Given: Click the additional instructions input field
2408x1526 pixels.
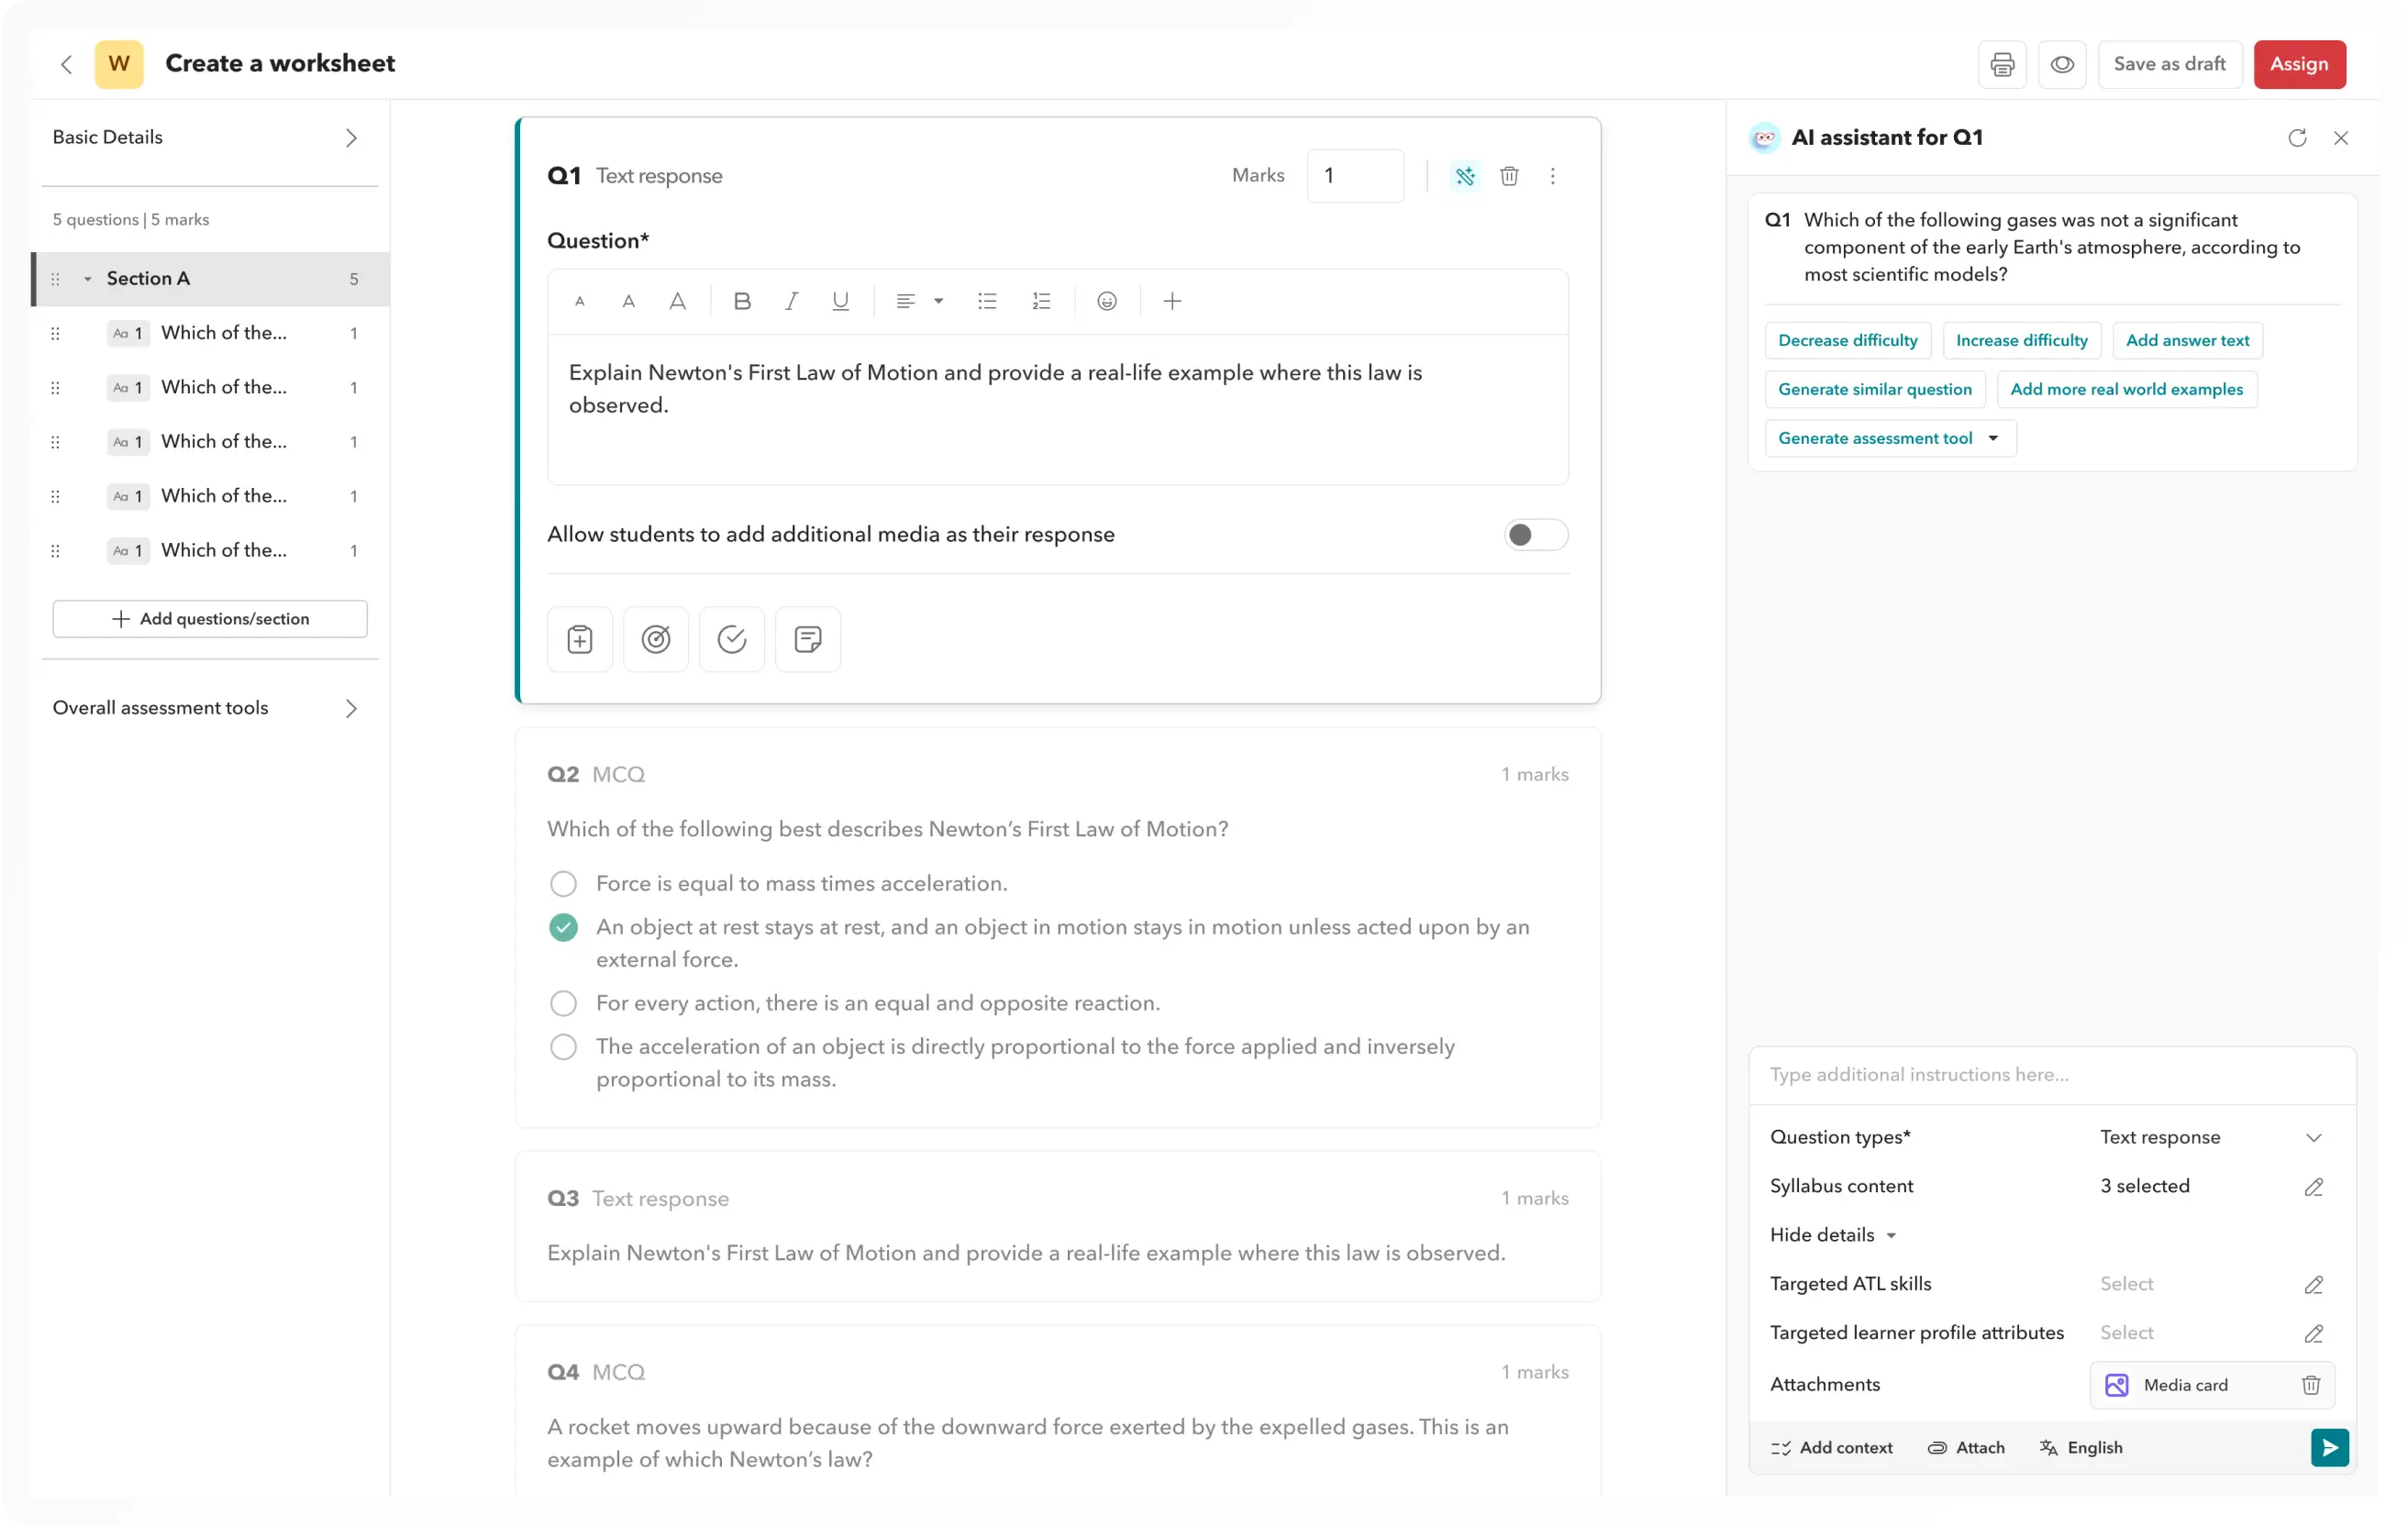Looking at the screenshot, I should [2050, 1073].
